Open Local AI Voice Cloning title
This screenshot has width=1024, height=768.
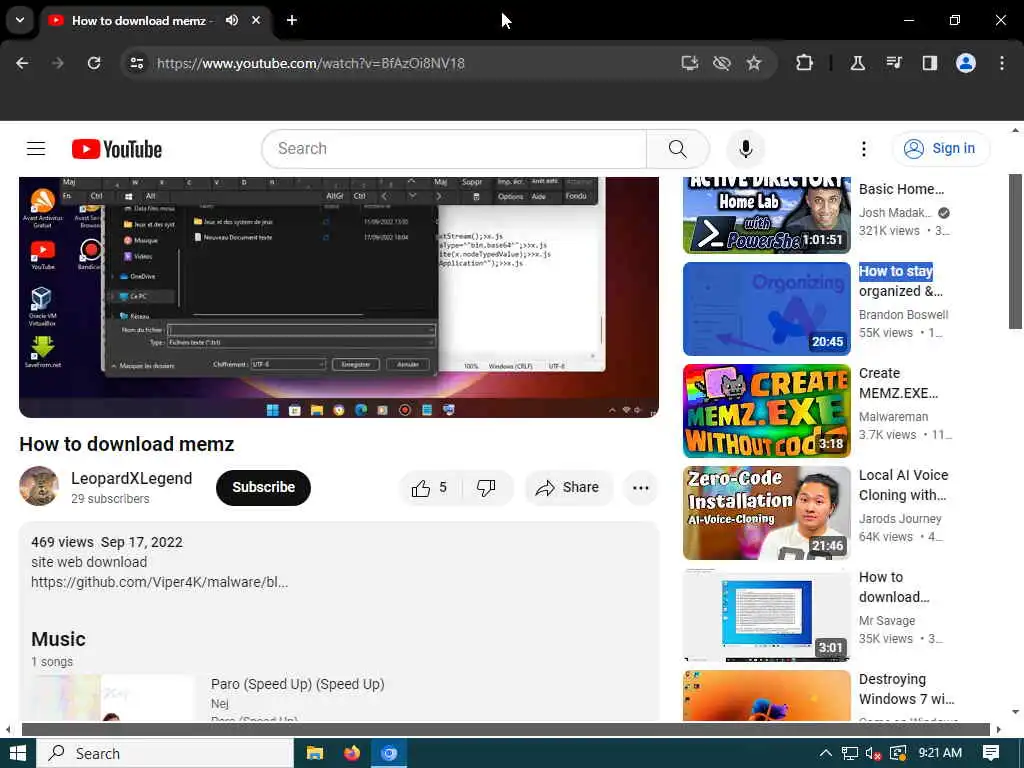click(x=903, y=485)
